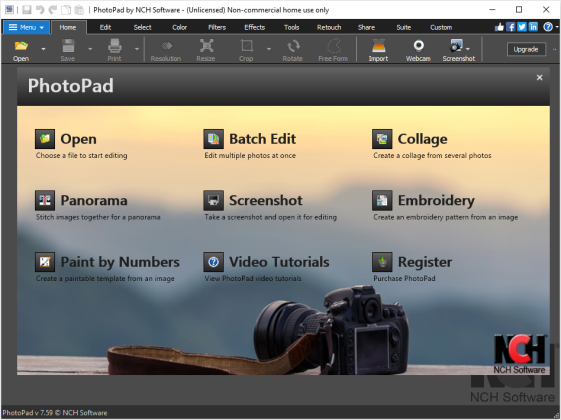Switch to the Retouch tab
This screenshot has height=420, width=561.
[329, 27]
